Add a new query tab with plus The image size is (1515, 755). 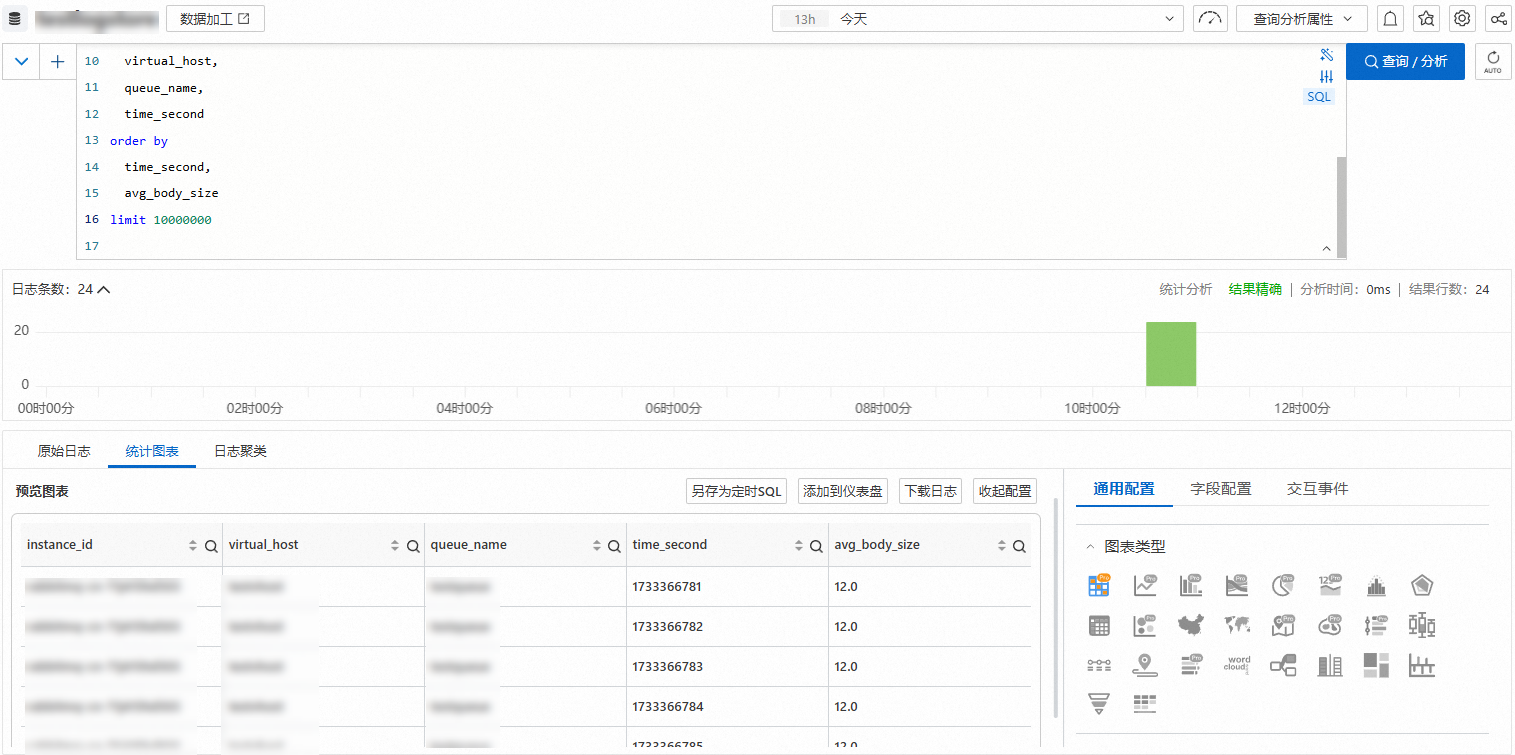tap(58, 62)
